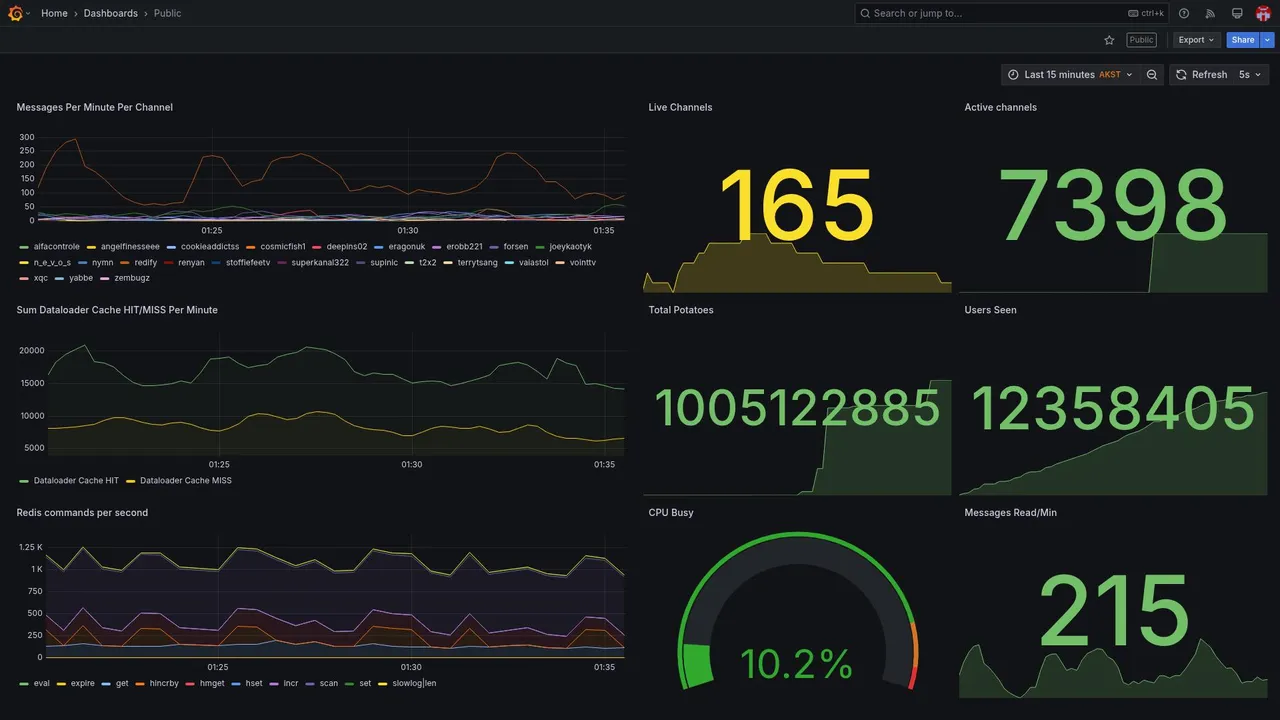
Task: Open Active channels panel title
Action: coord(1000,107)
